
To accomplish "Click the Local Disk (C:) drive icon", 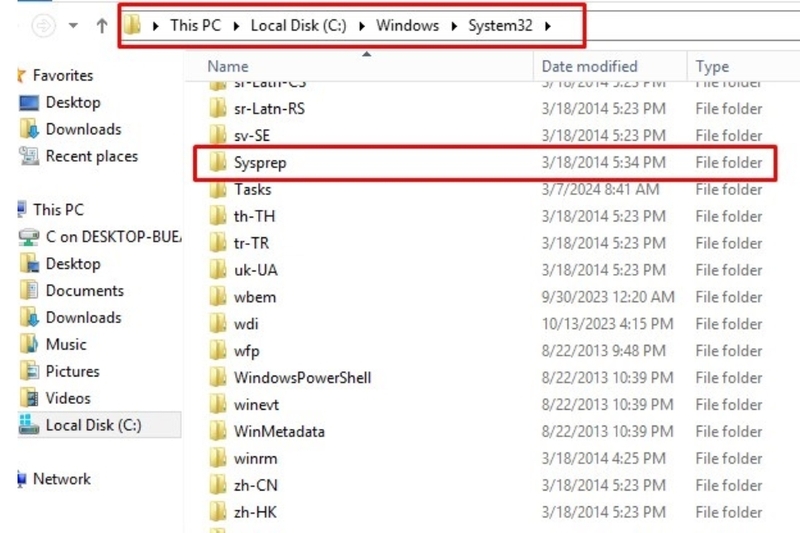I will (29, 424).
